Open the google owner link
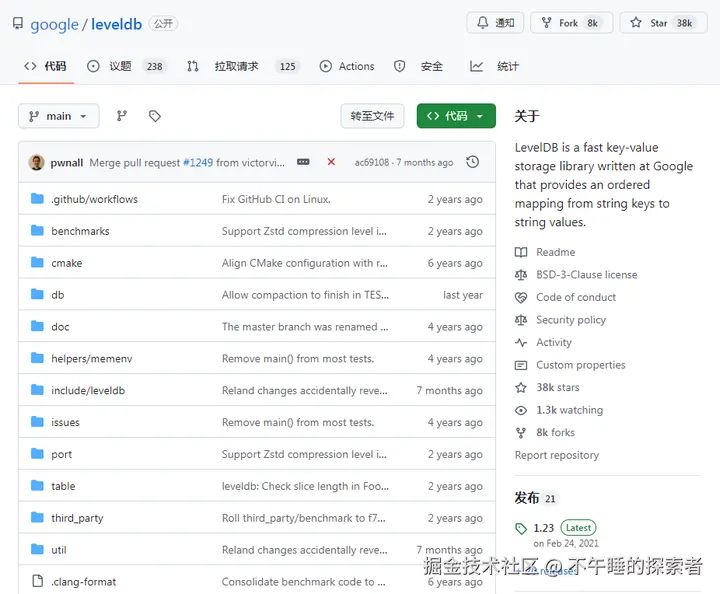The image size is (720, 594). pos(54,24)
